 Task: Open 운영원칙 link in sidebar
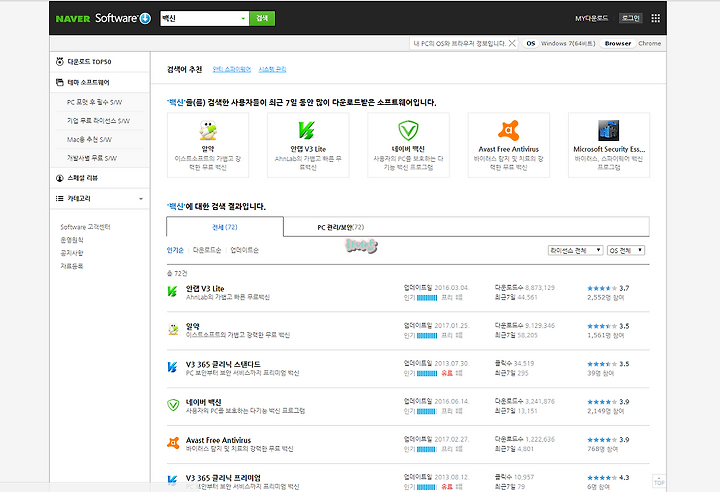72,240
